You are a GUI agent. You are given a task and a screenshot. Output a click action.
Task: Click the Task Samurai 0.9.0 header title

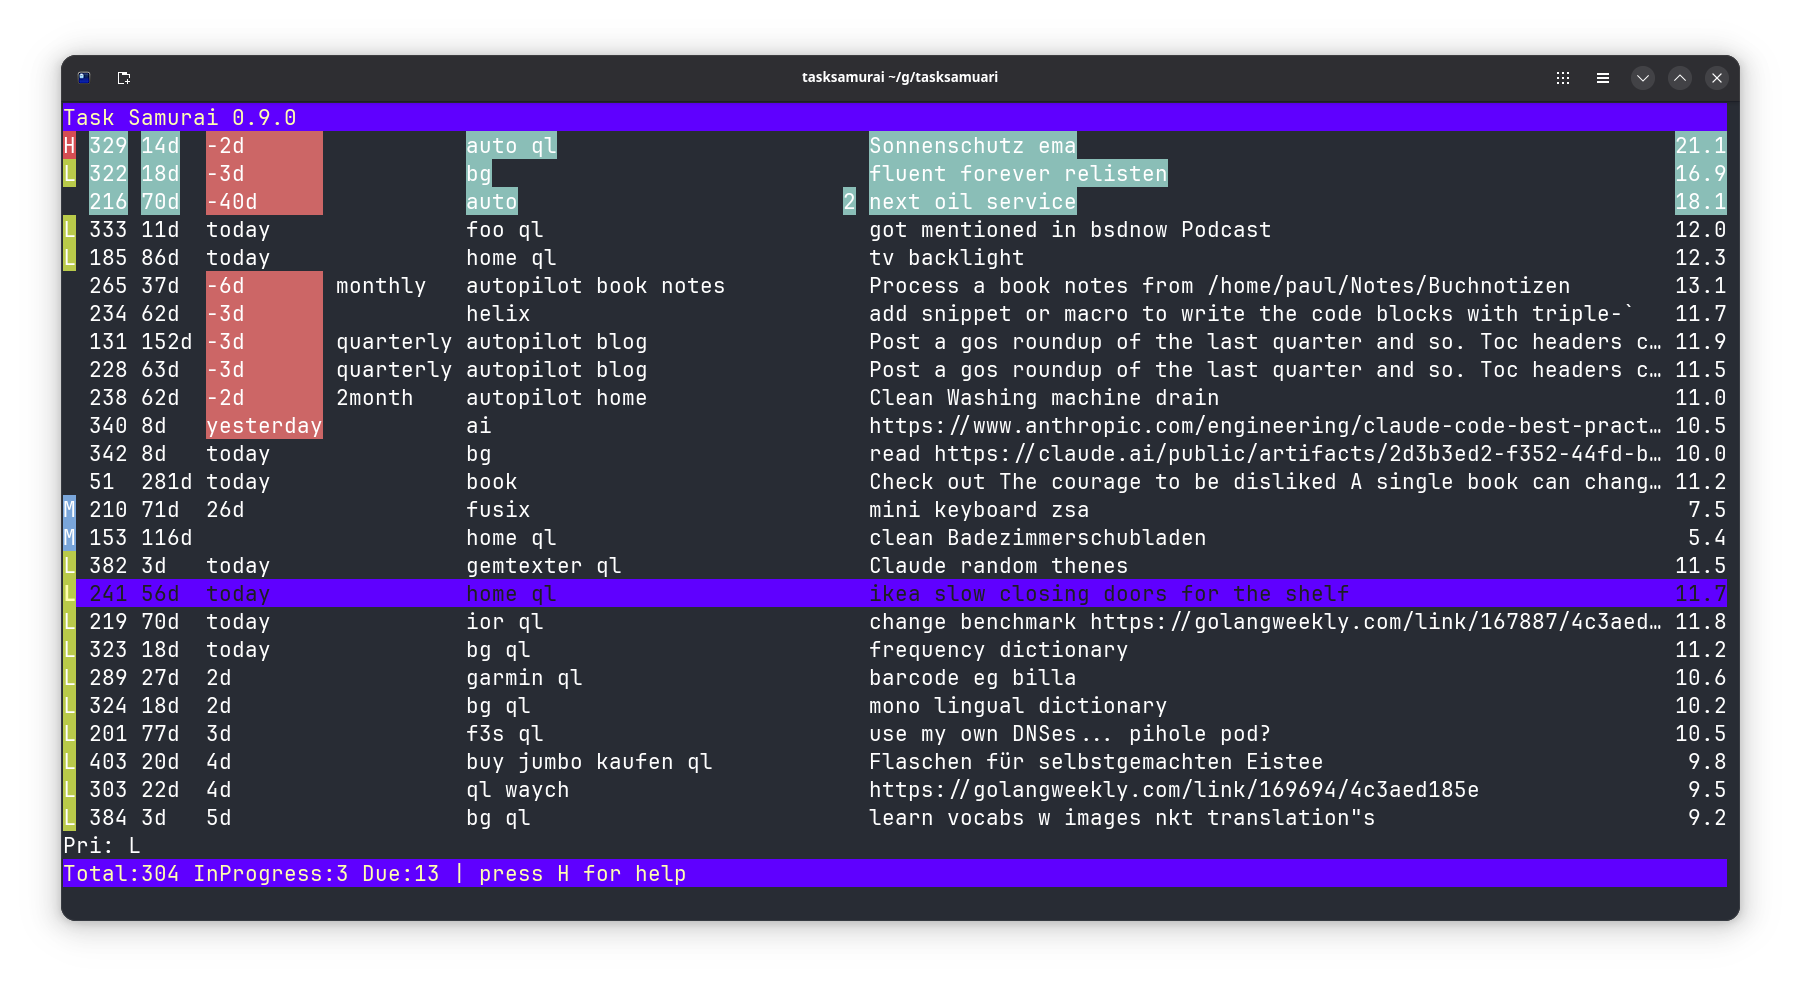(180, 118)
